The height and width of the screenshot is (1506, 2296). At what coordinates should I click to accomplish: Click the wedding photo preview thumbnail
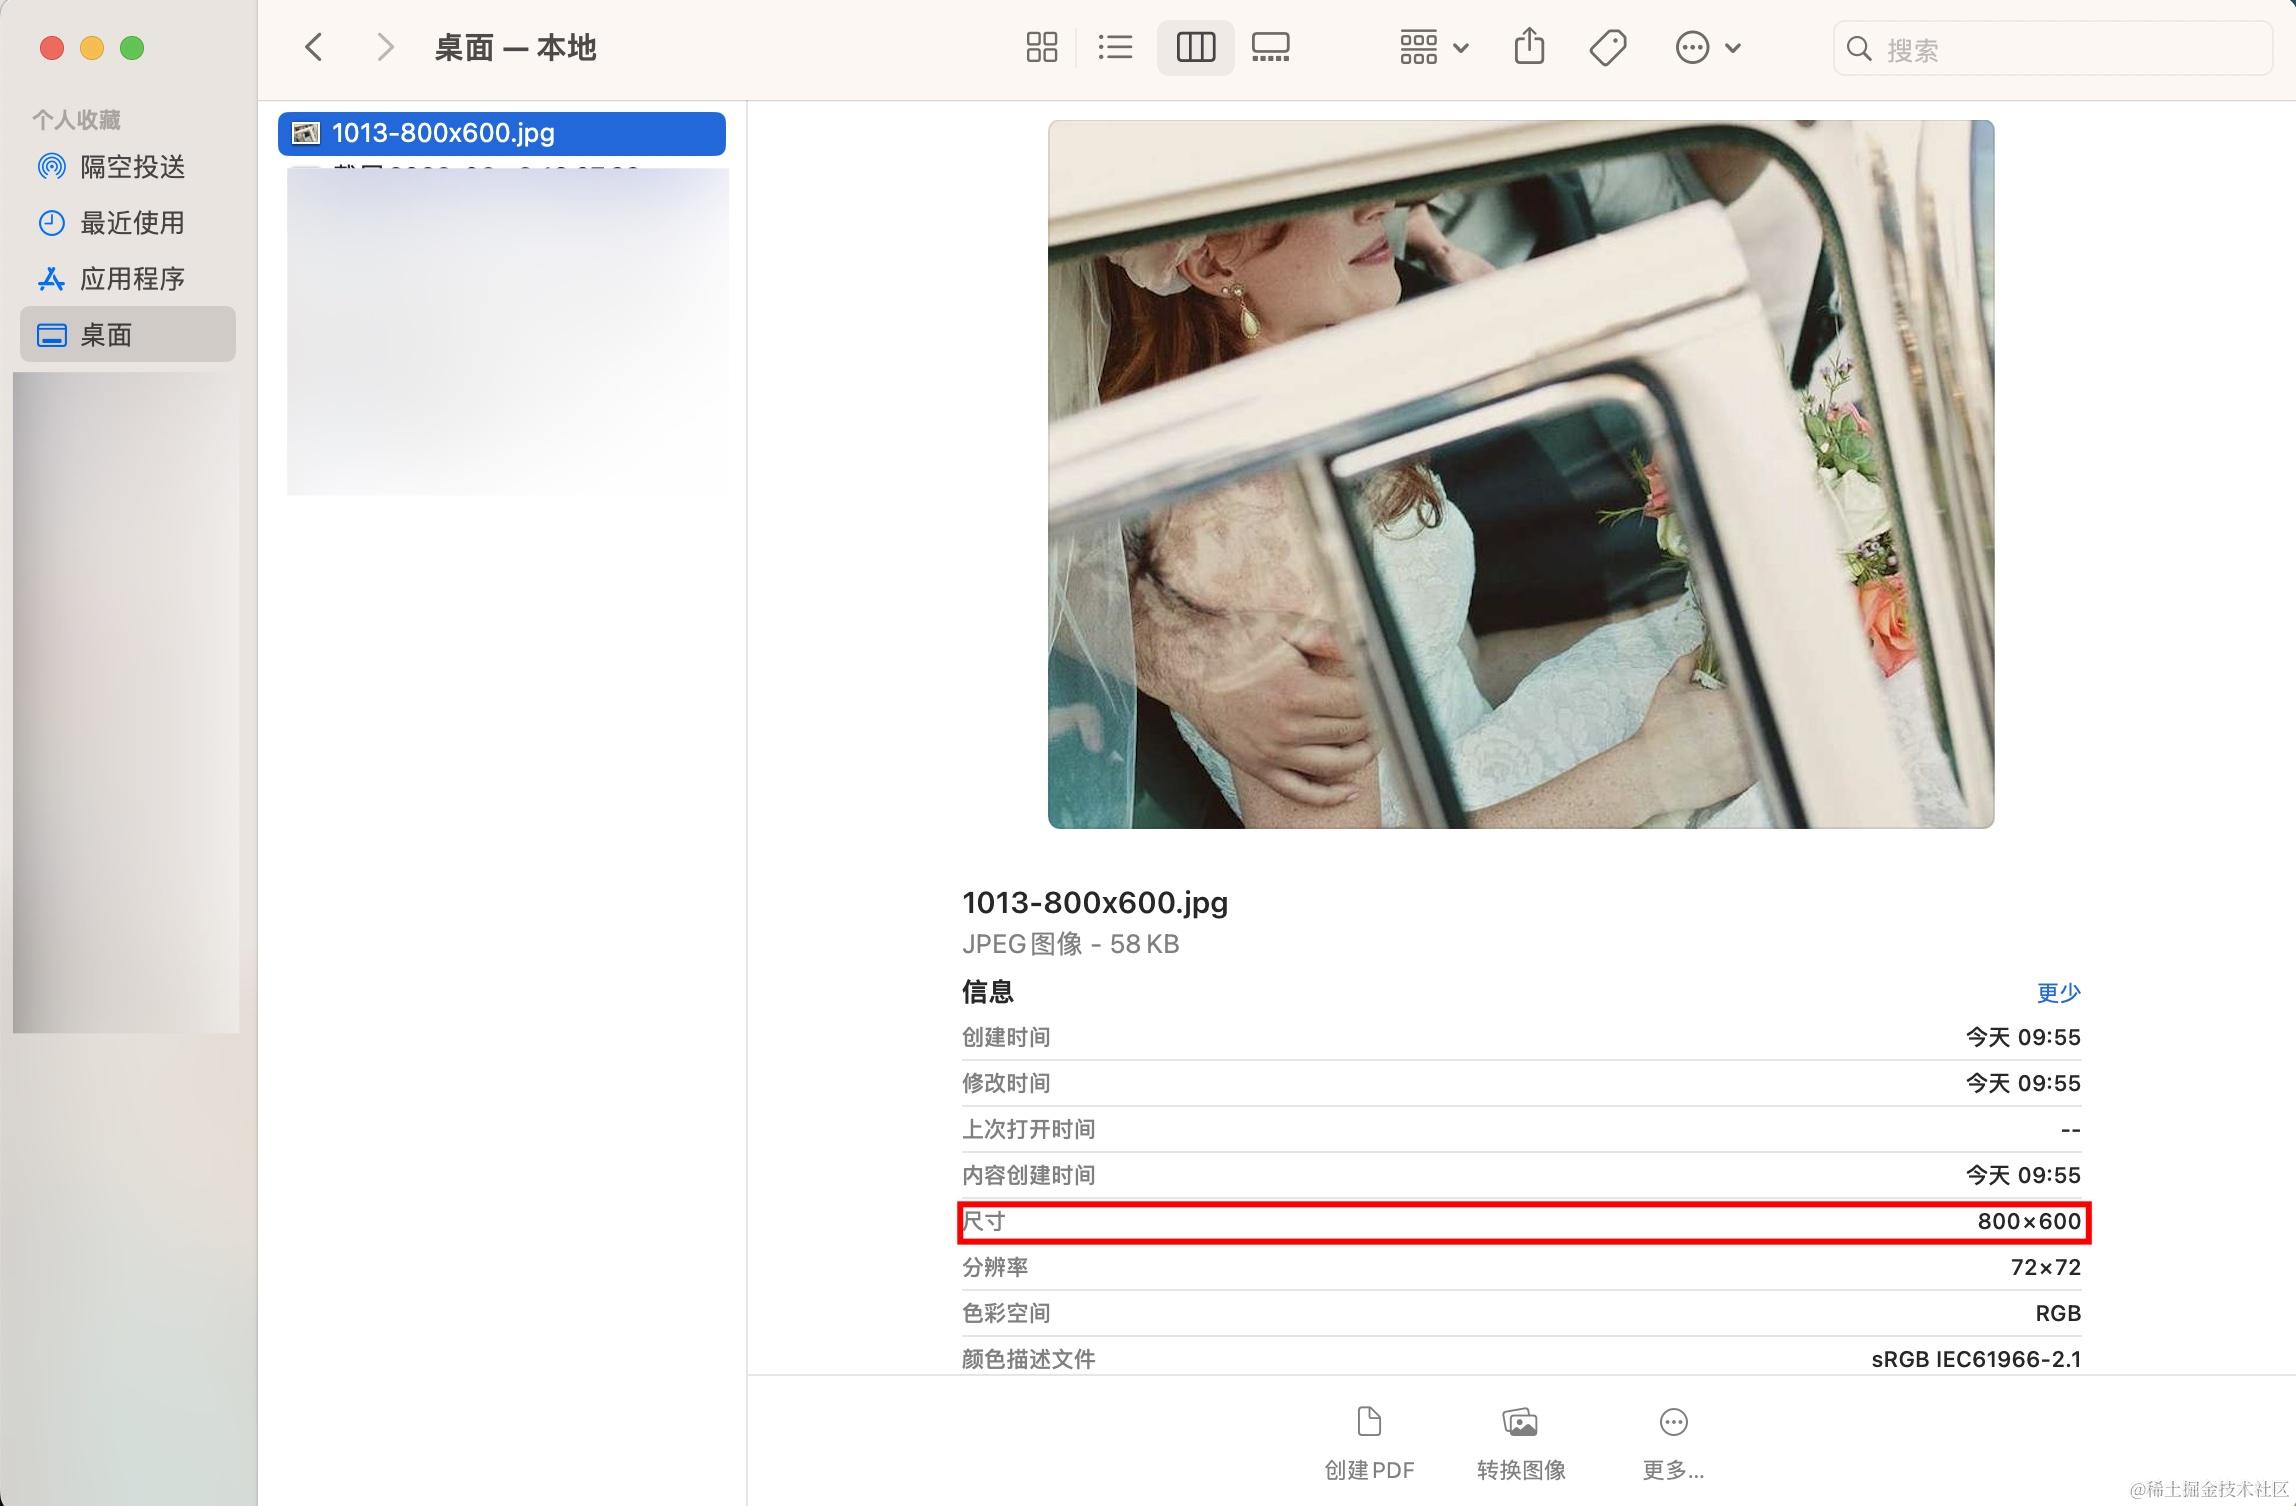1521,474
